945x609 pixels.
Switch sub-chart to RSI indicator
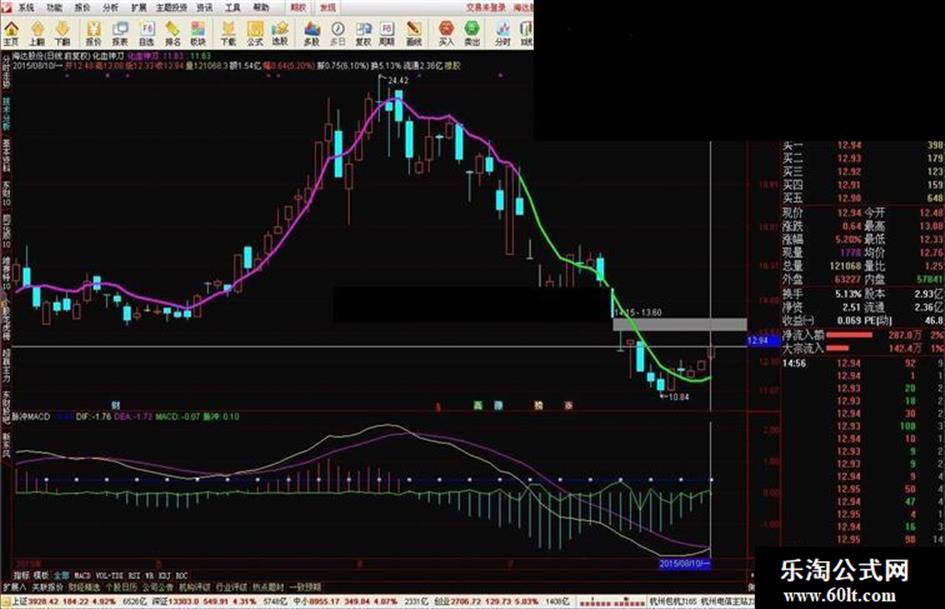pos(134,576)
